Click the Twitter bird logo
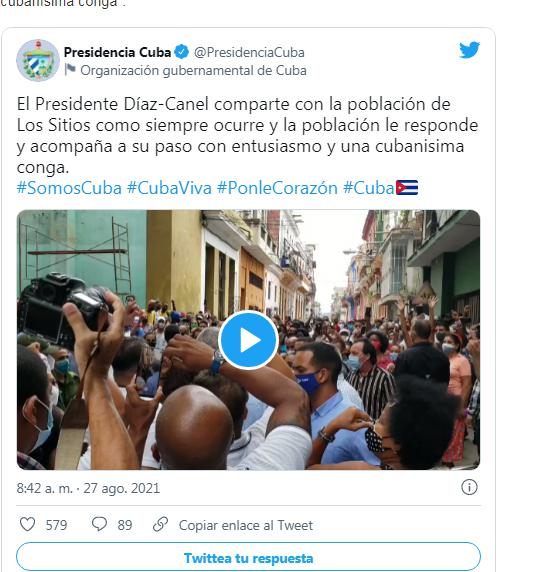The image size is (536, 572). pyautogui.click(x=469, y=50)
